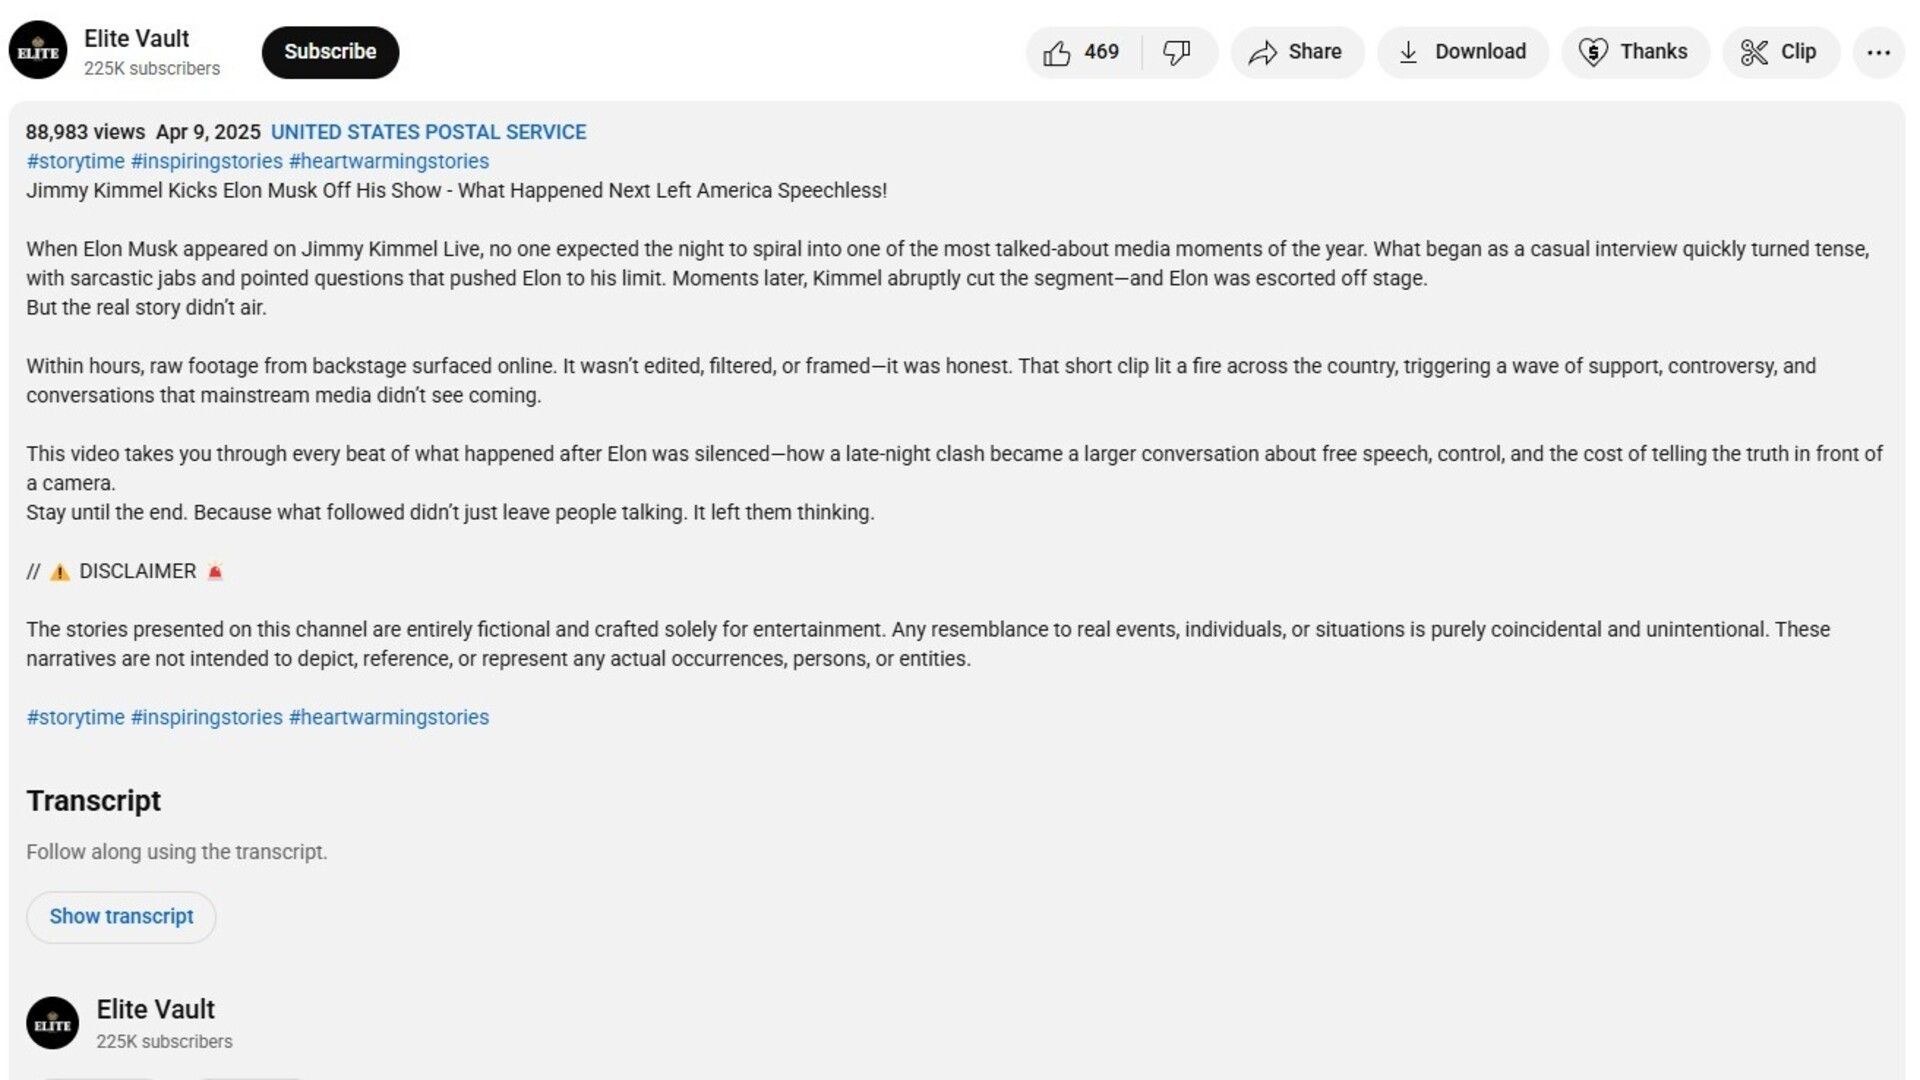Click the thumbs-up like icon
The image size is (1920, 1080).
pyautogui.click(x=1057, y=53)
